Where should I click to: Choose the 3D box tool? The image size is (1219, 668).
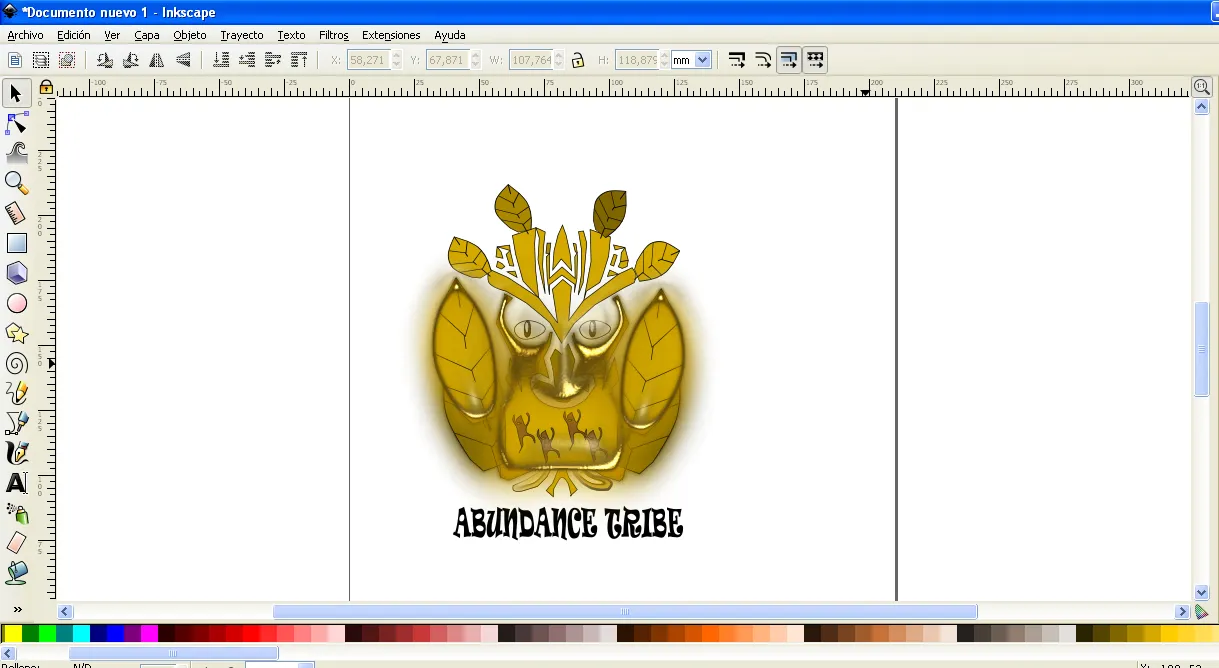(x=17, y=273)
